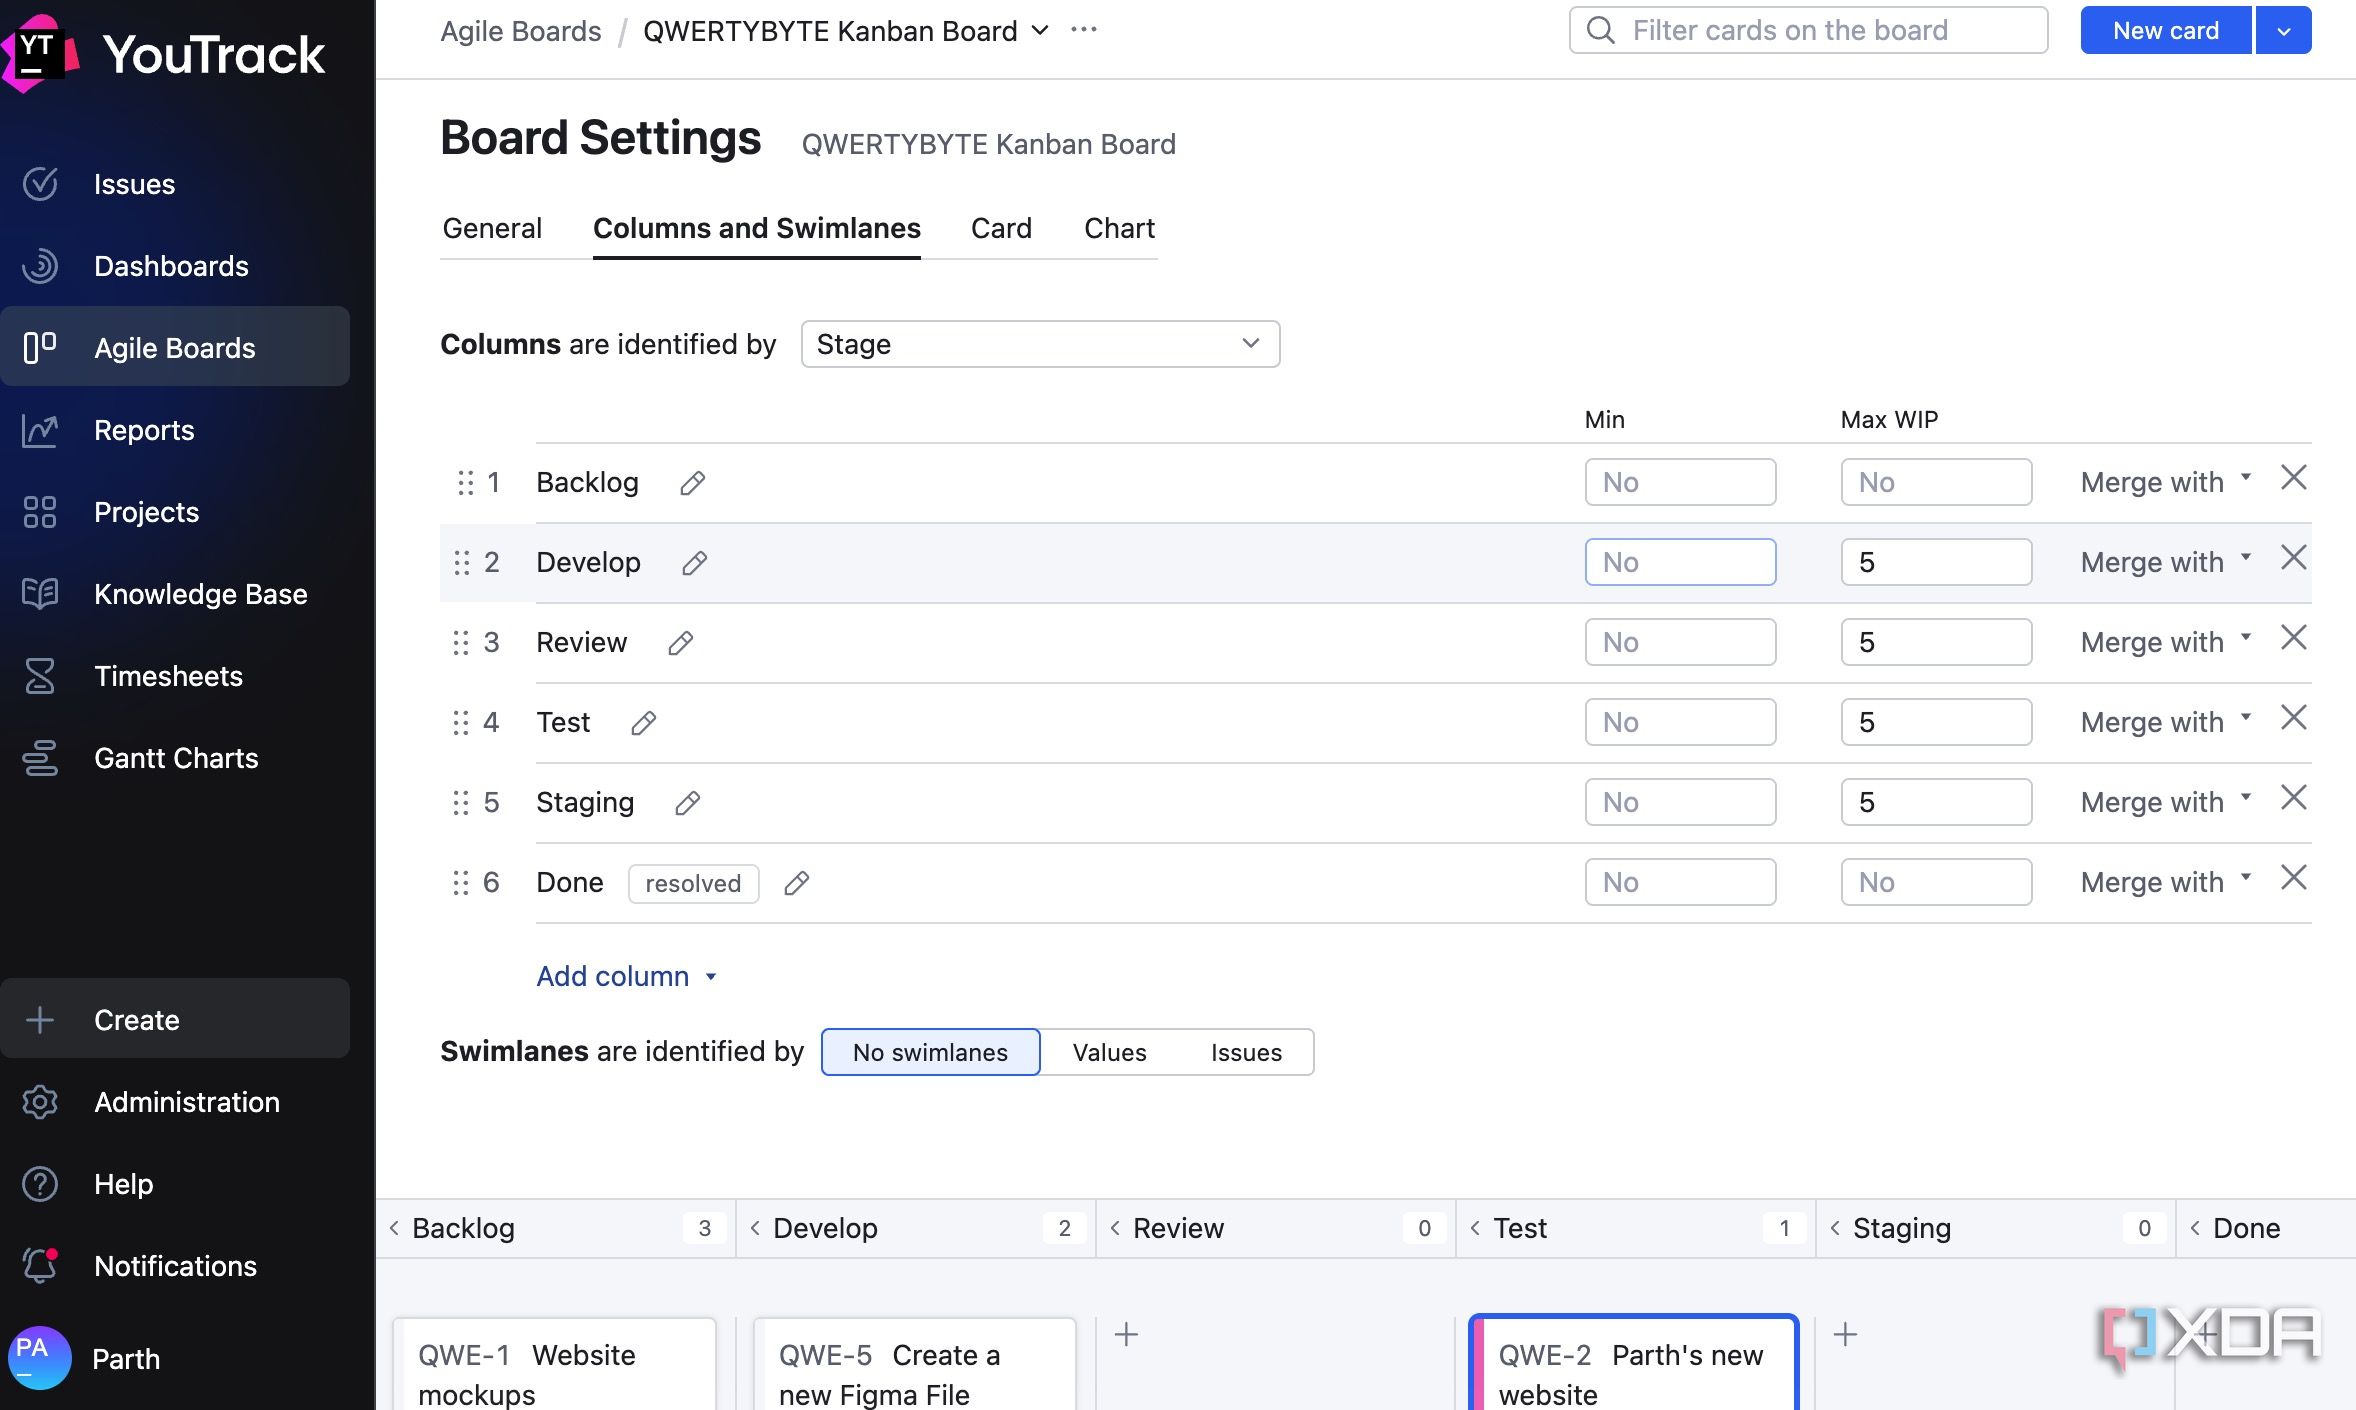Select Issues swimlanes option
The image size is (2356, 1410).
[x=1246, y=1052]
